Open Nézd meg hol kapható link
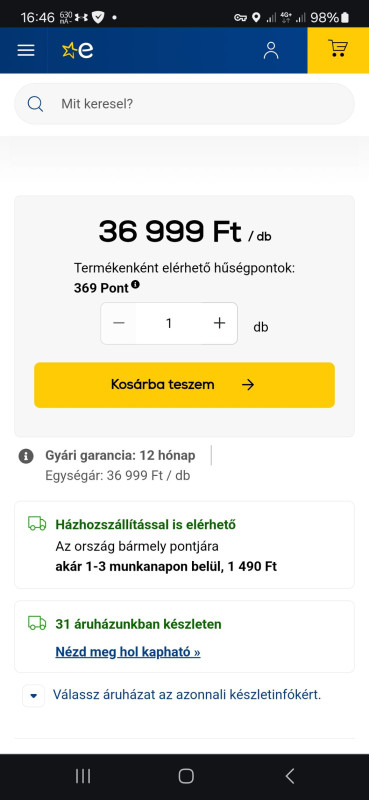 pos(128,652)
